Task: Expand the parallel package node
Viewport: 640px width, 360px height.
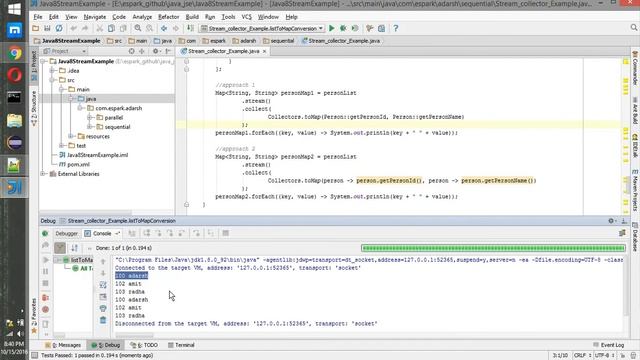Action: point(89,118)
